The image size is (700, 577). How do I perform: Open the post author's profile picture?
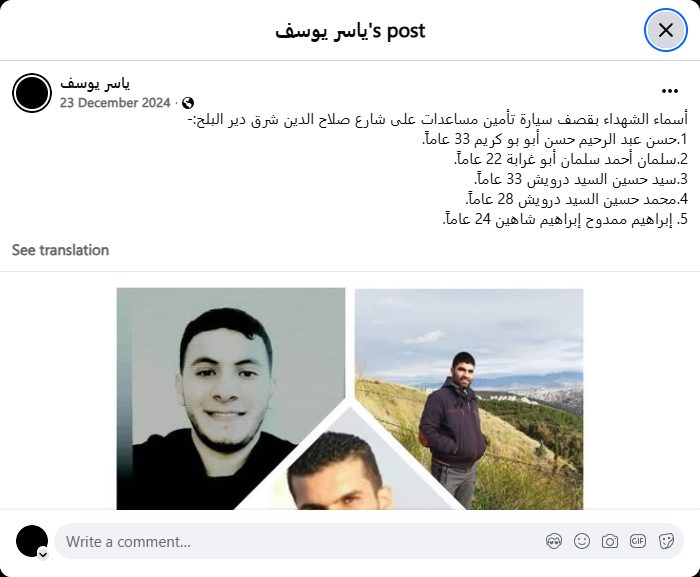click(32, 93)
